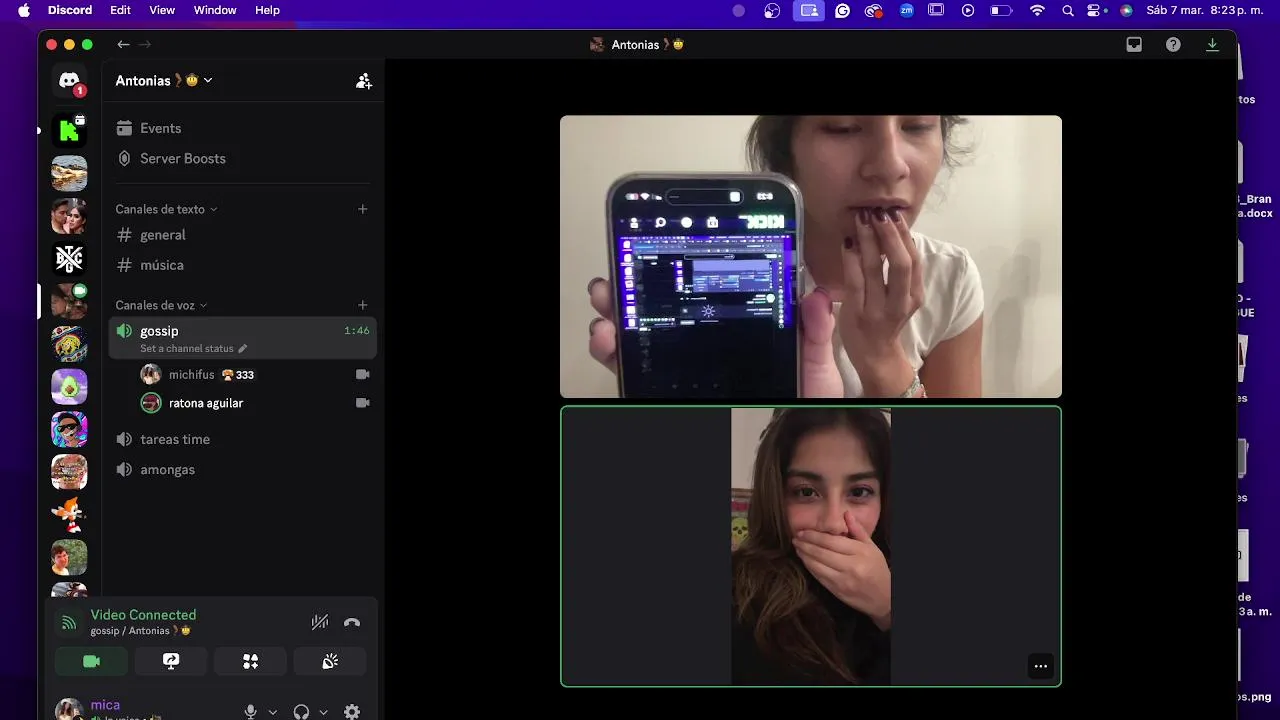Screen dimensions: 1280x720
Task: Join the tareas time voice channel
Action: click(x=242, y=439)
